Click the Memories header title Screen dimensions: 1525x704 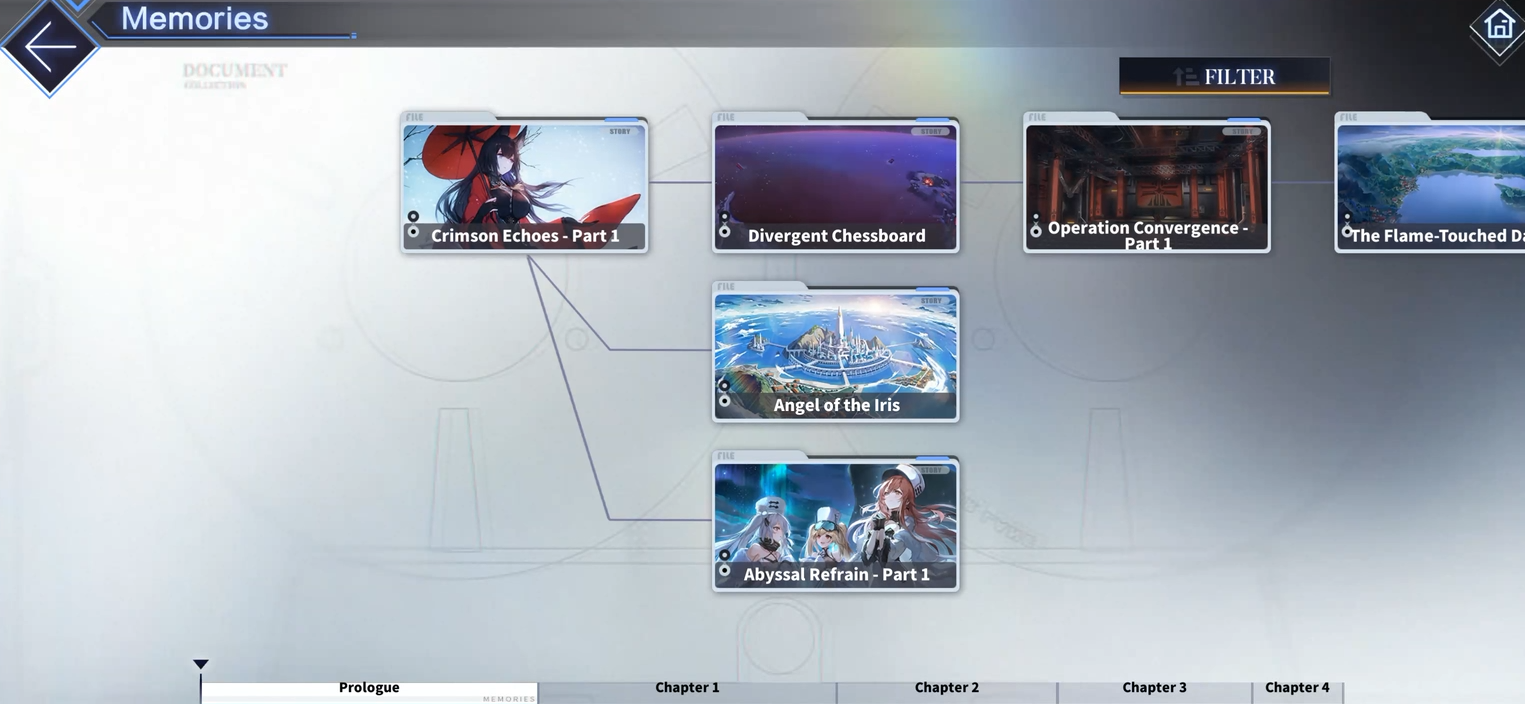click(x=195, y=18)
